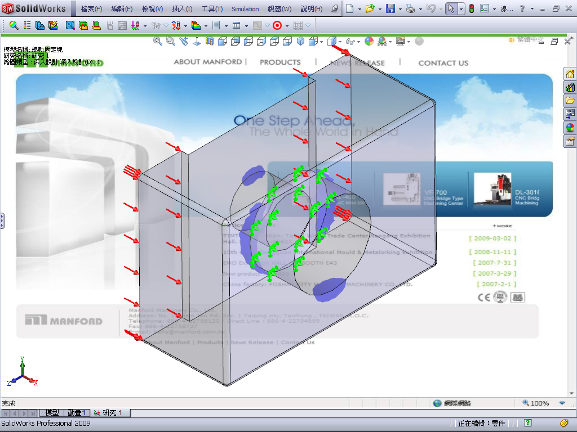Follow the PRODUCTS link
Viewport: 577px width, 432px height.
(x=280, y=62)
